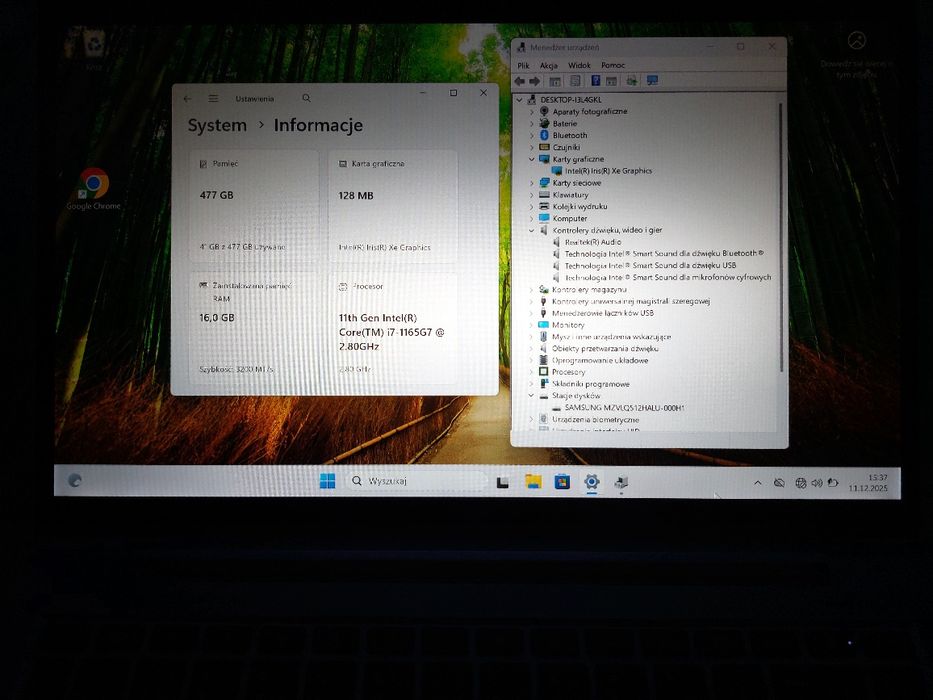This screenshot has width=933, height=700.
Task: Open Properties from Device Manager toolbar
Action: [575, 81]
